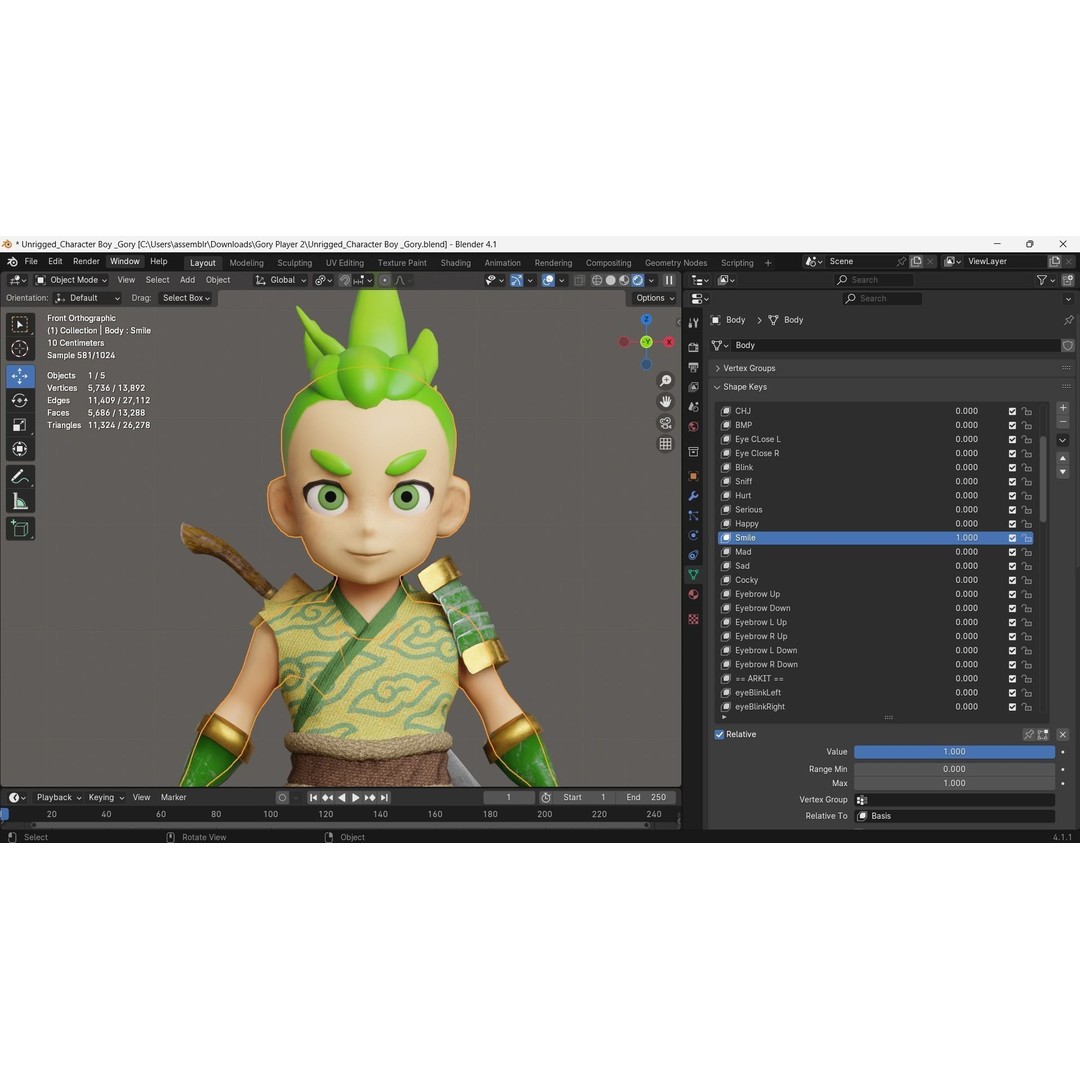Switch perspective/orthographic grid icon
The width and height of the screenshot is (1080, 1080).
[665, 444]
